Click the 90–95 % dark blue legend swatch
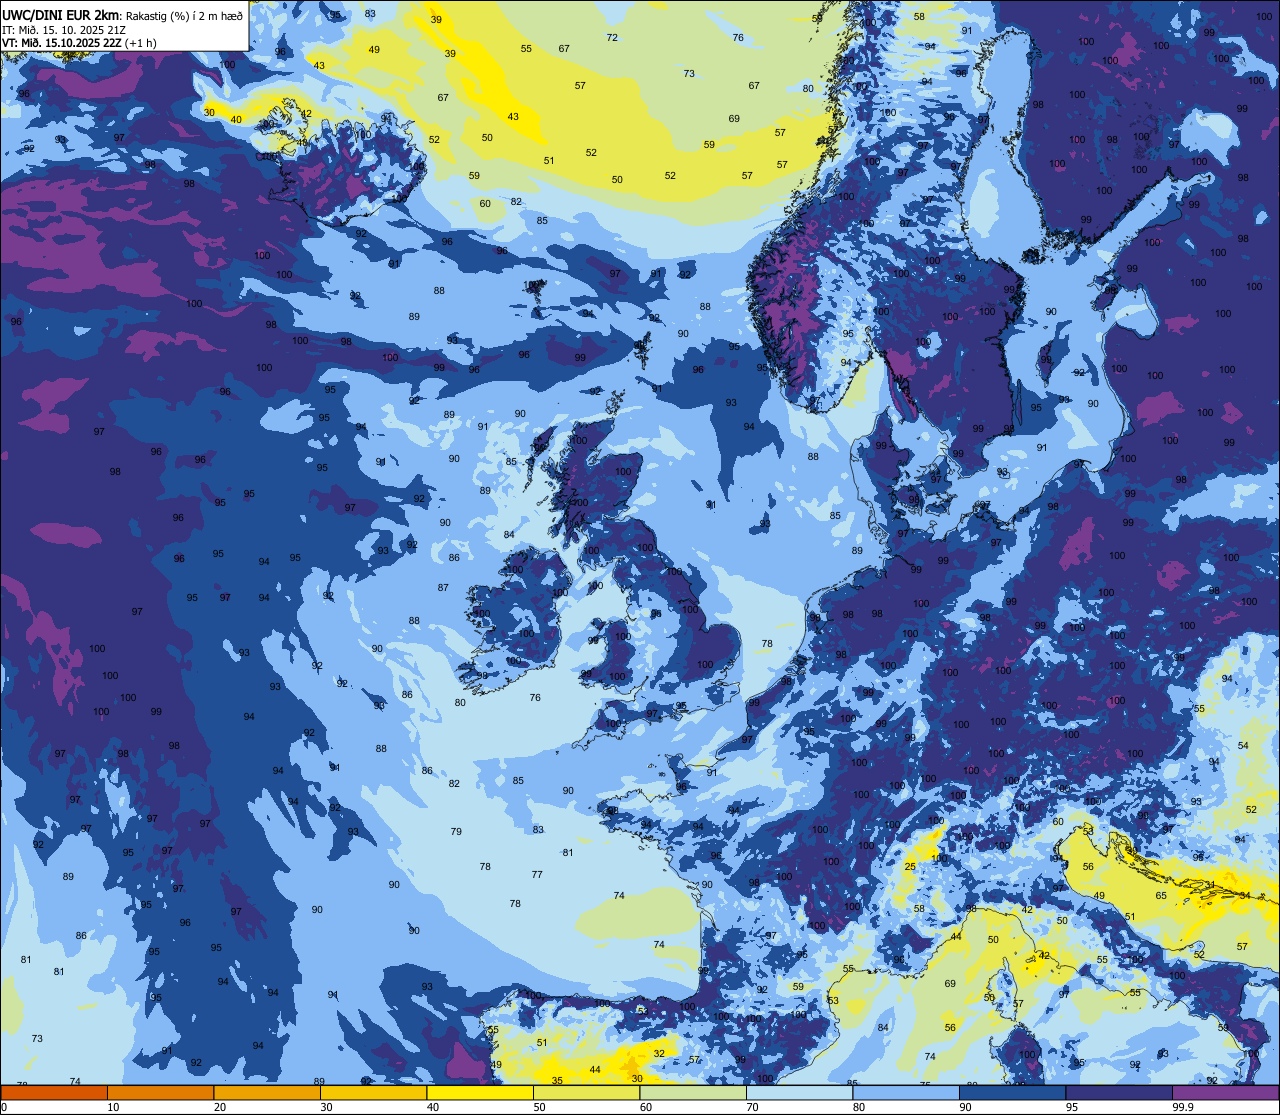Image resolution: width=1280 pixels, height=1115 pixels. tap(1012, 1092)
